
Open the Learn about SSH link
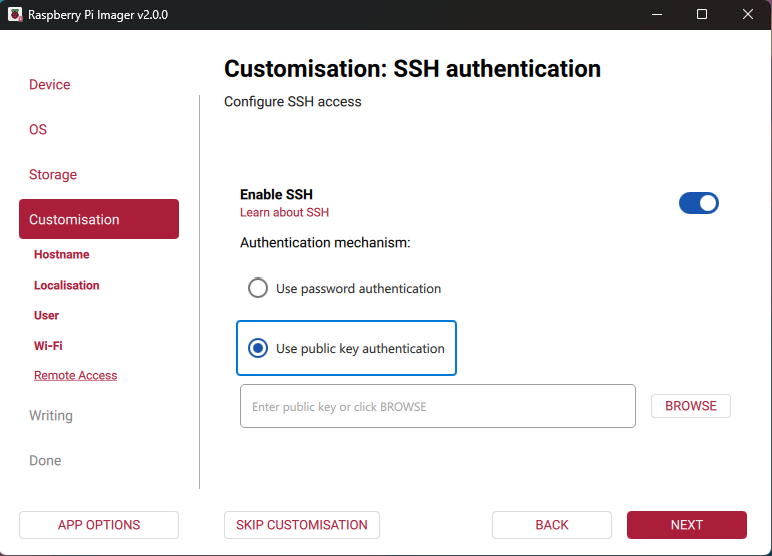(x=284, y=212)
